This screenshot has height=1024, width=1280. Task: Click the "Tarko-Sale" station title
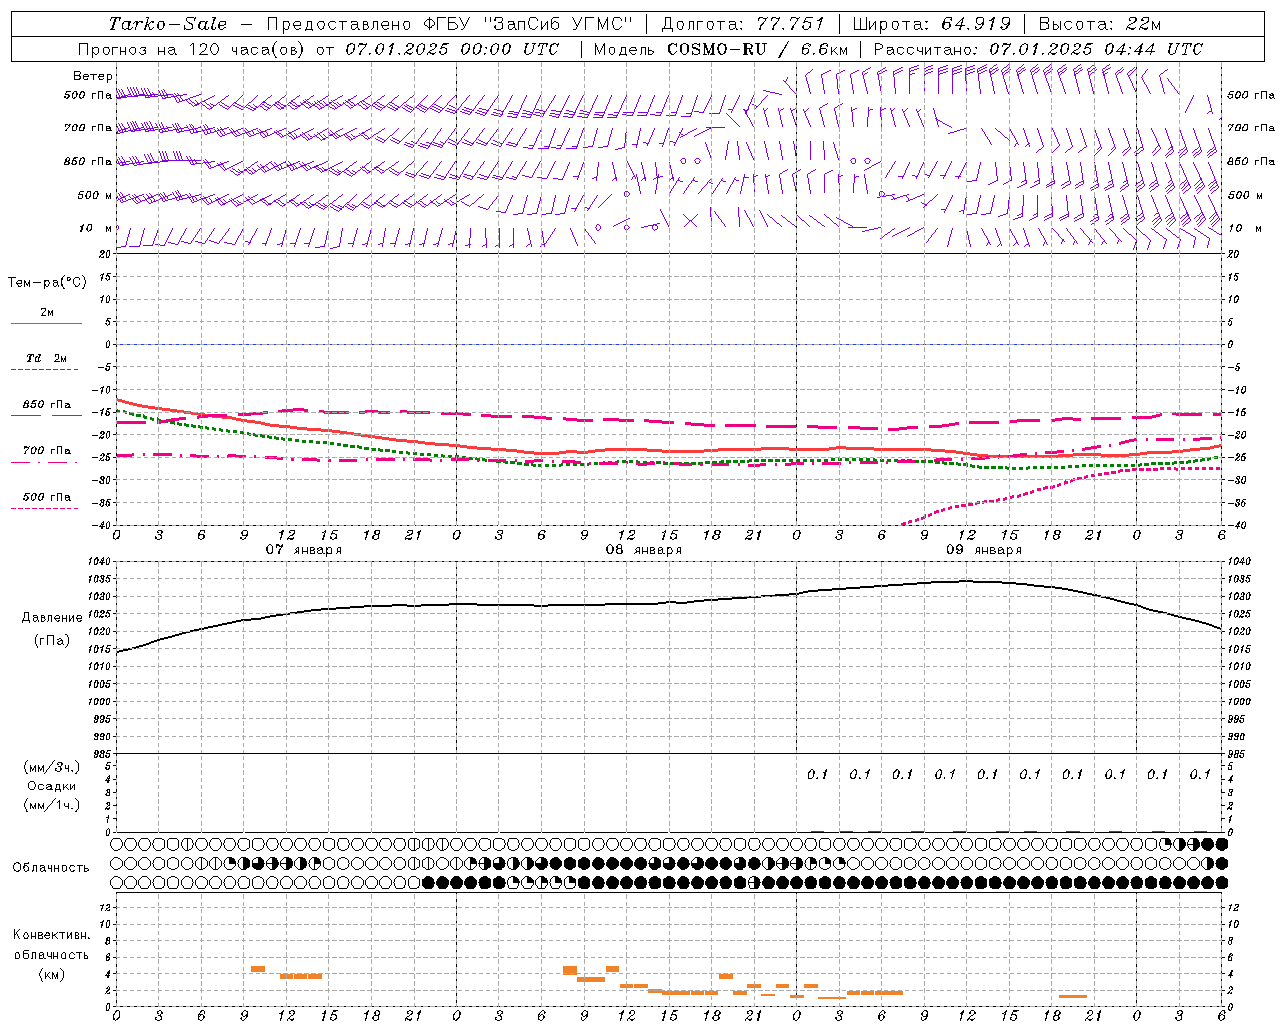[168, 24]
